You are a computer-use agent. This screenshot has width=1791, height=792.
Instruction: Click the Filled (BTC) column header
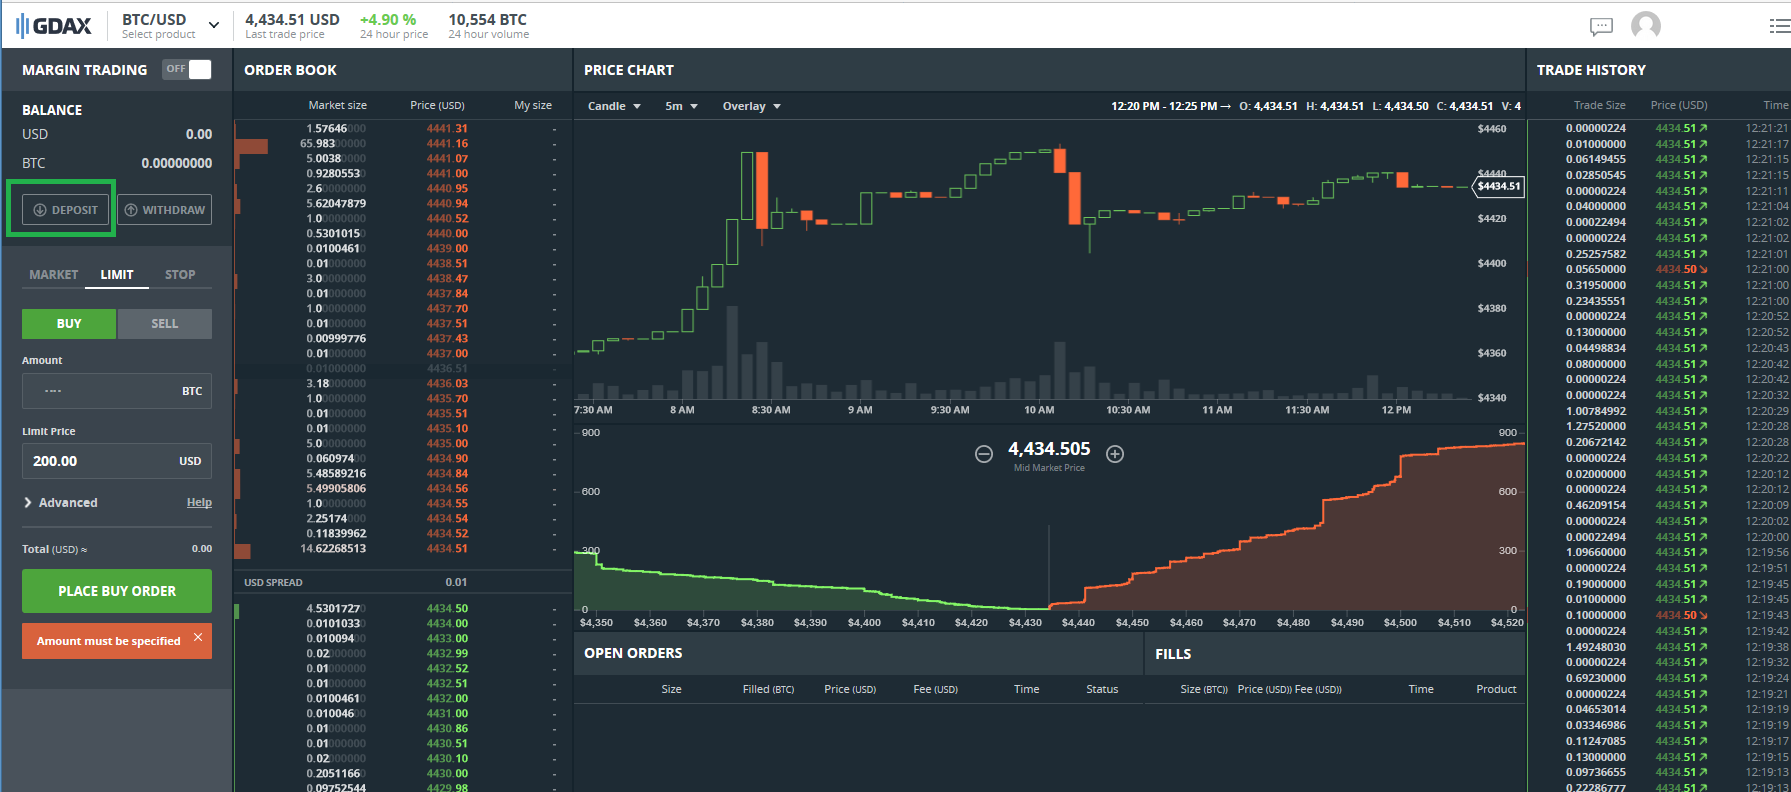pyautogui.click(x=768, y=689)
